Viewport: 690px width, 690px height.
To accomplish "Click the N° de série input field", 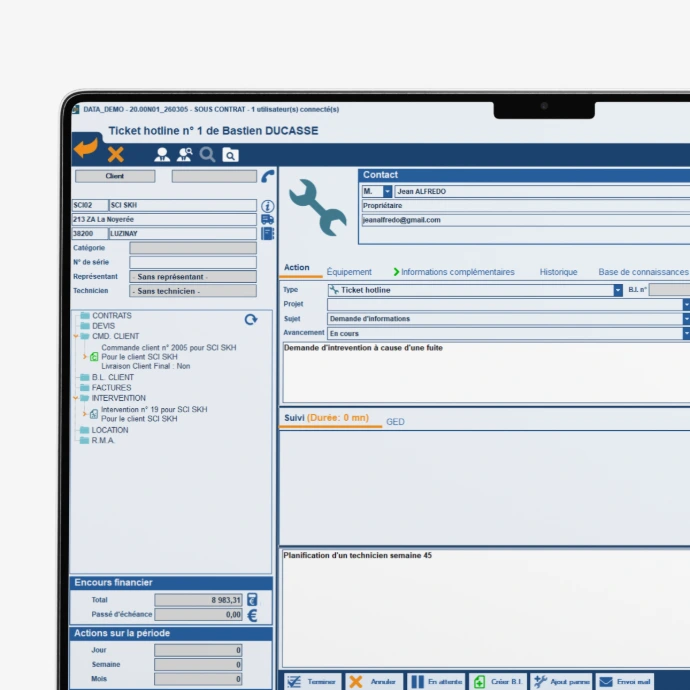I will click(193, 262).
